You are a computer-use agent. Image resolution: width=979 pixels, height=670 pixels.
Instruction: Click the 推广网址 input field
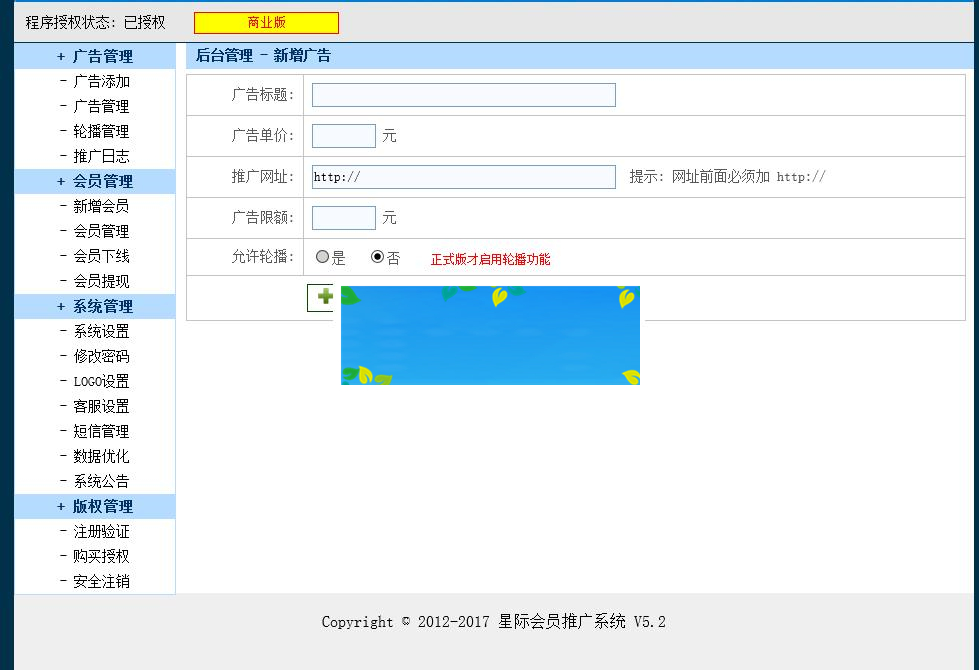tap(463, 176)
